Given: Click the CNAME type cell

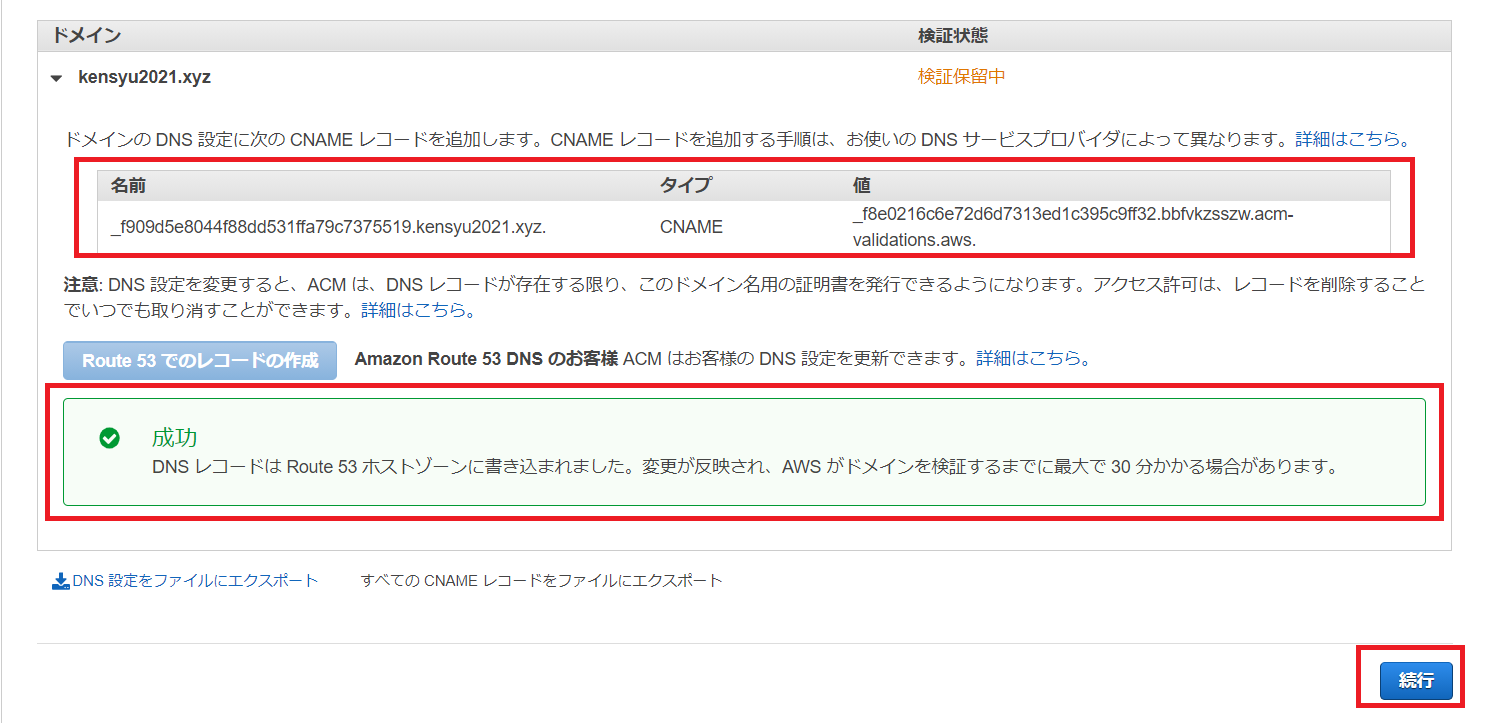Looking at the screenshot, I should pos(691,227).
